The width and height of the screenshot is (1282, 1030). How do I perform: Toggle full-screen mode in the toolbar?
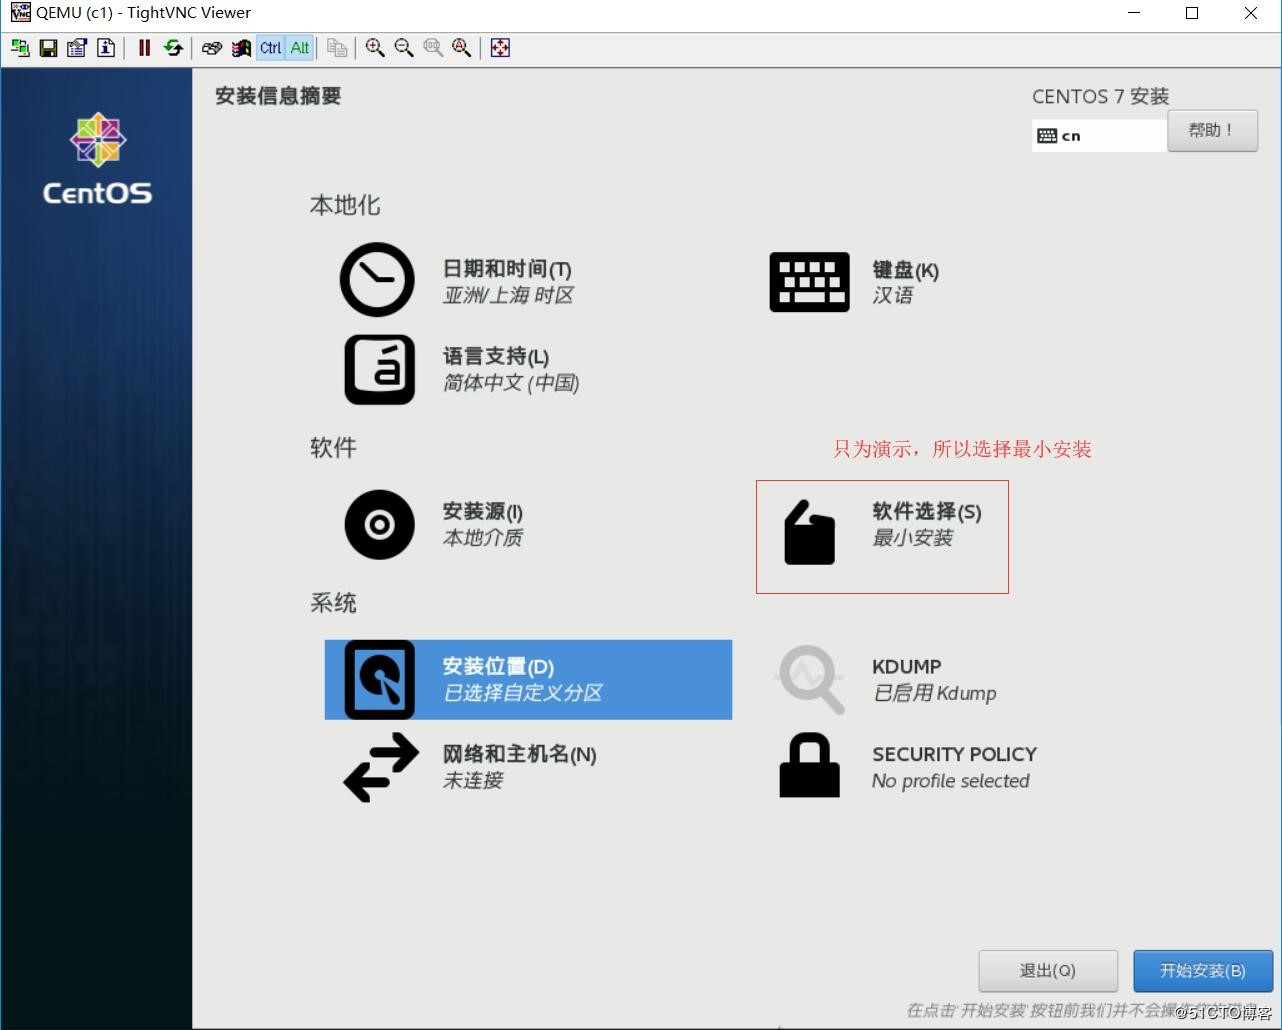point(500,48)
